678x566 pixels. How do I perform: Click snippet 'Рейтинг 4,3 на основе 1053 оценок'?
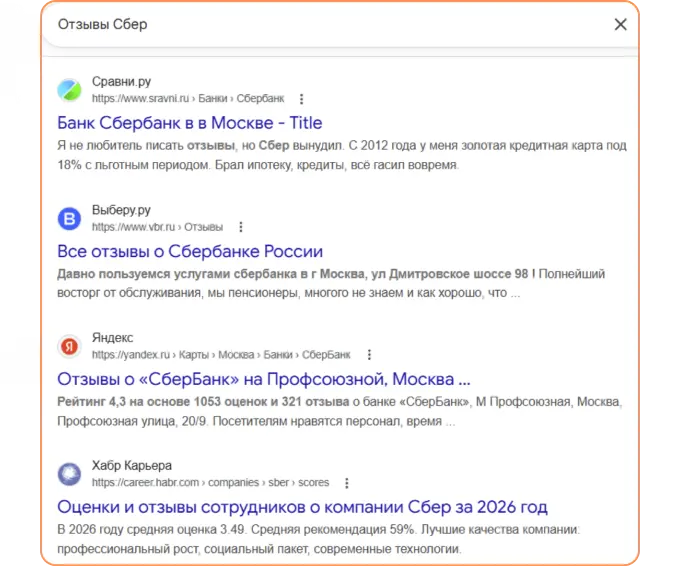click(x=339, y=411)
